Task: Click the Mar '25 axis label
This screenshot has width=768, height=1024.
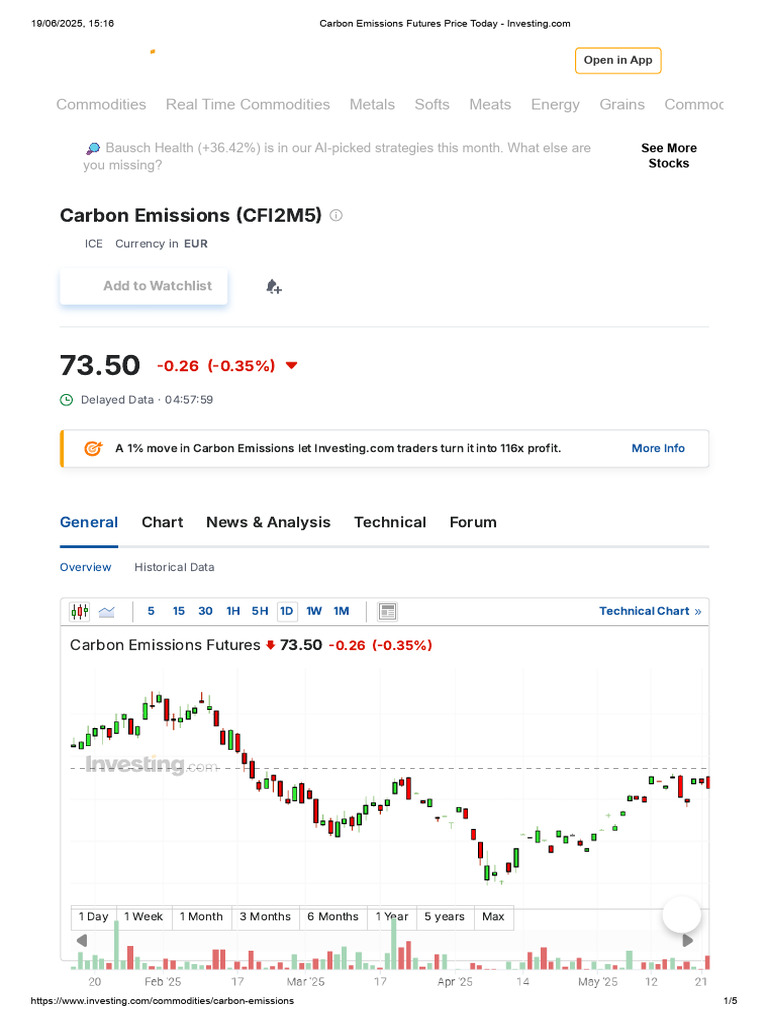Action: coord(306,982)
